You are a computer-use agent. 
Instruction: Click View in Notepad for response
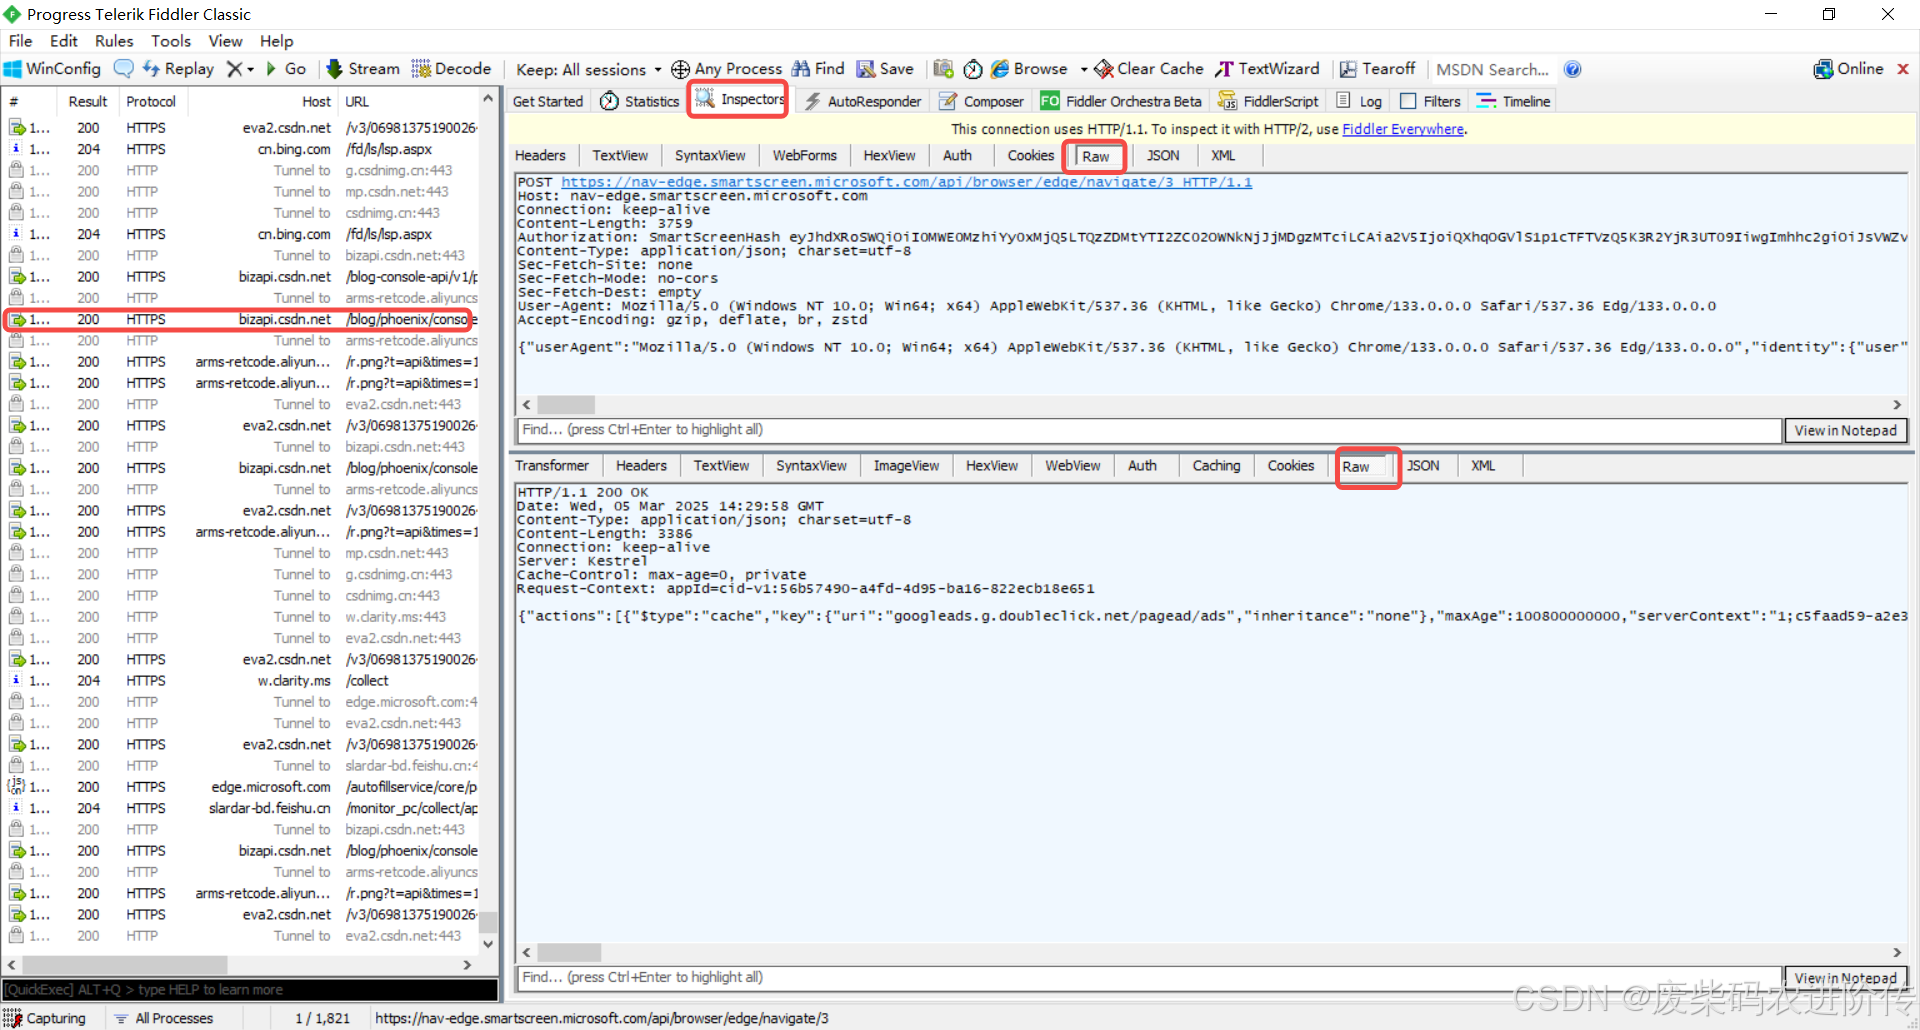[1845, 978]
